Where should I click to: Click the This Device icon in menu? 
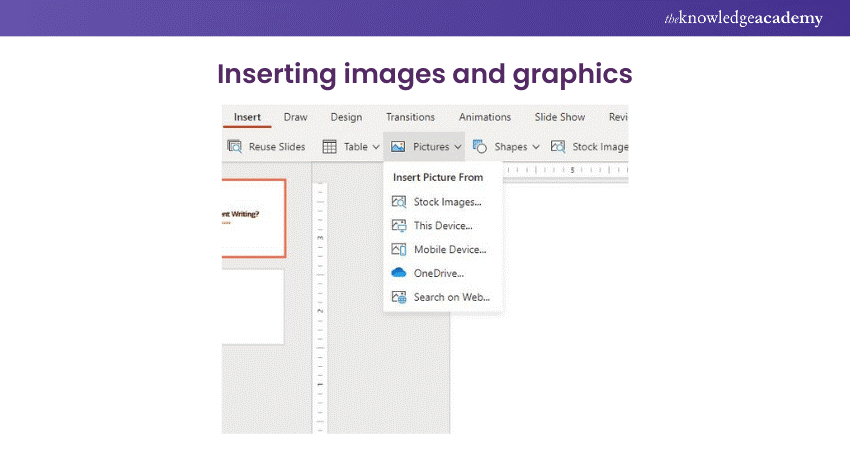point(399,226)
